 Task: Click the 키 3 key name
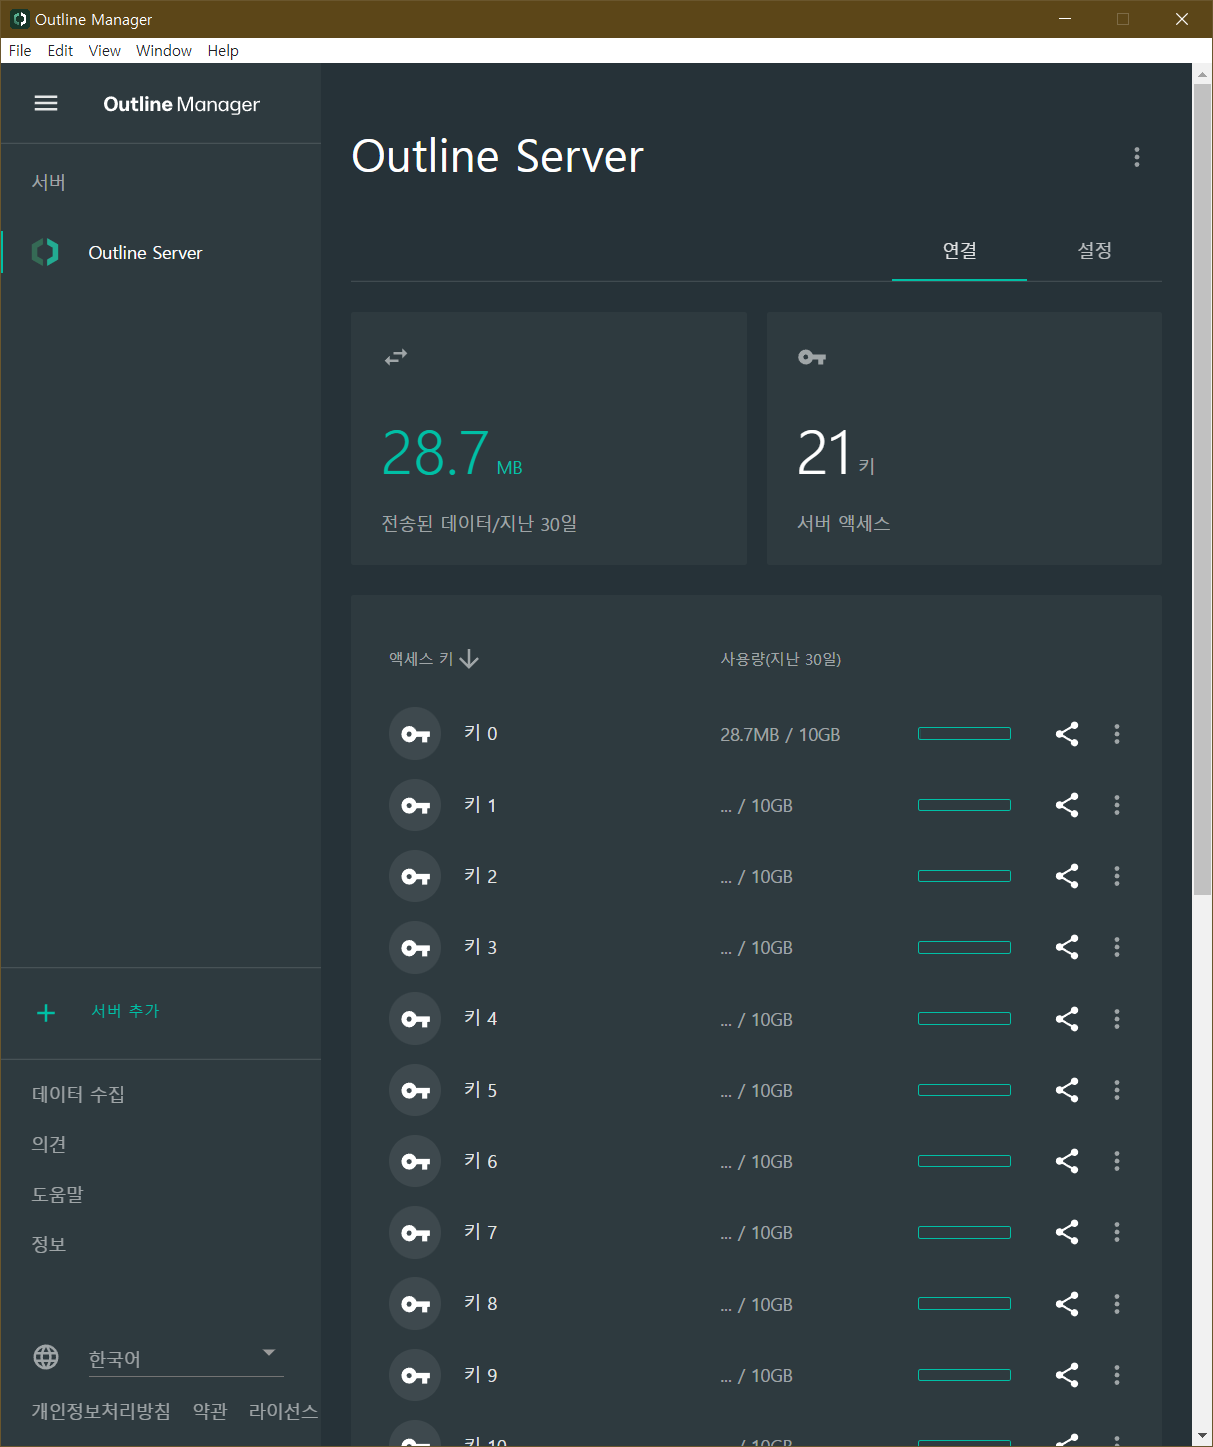tap(480, 947)
